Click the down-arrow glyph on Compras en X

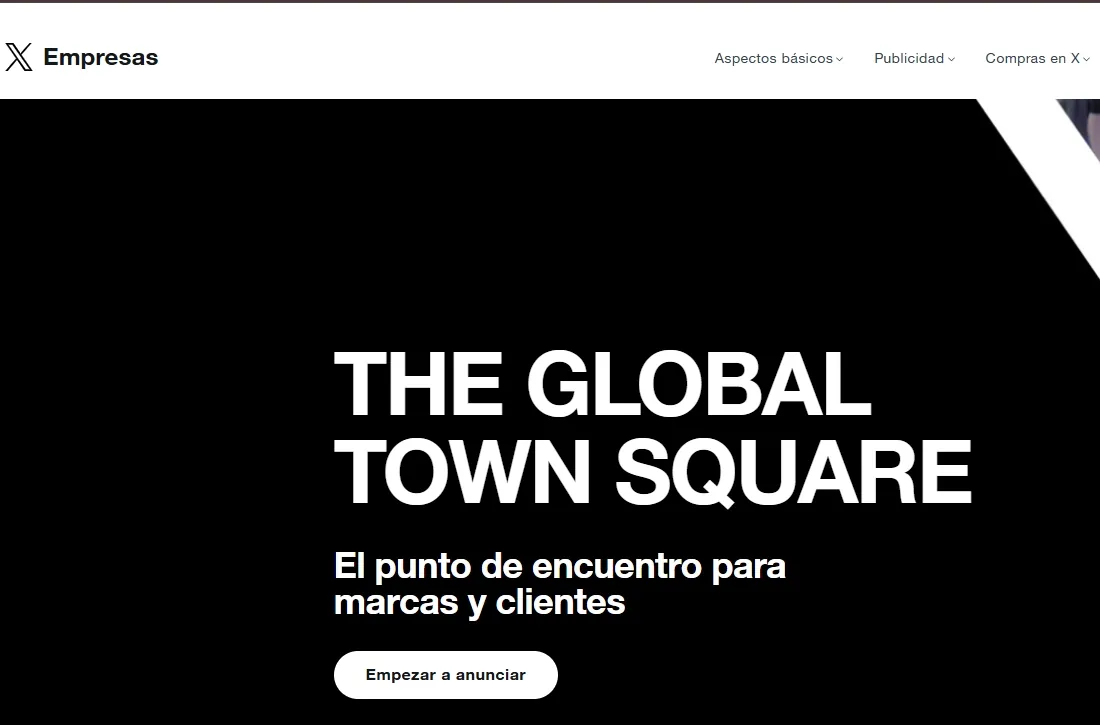[x=1087, y=59]
